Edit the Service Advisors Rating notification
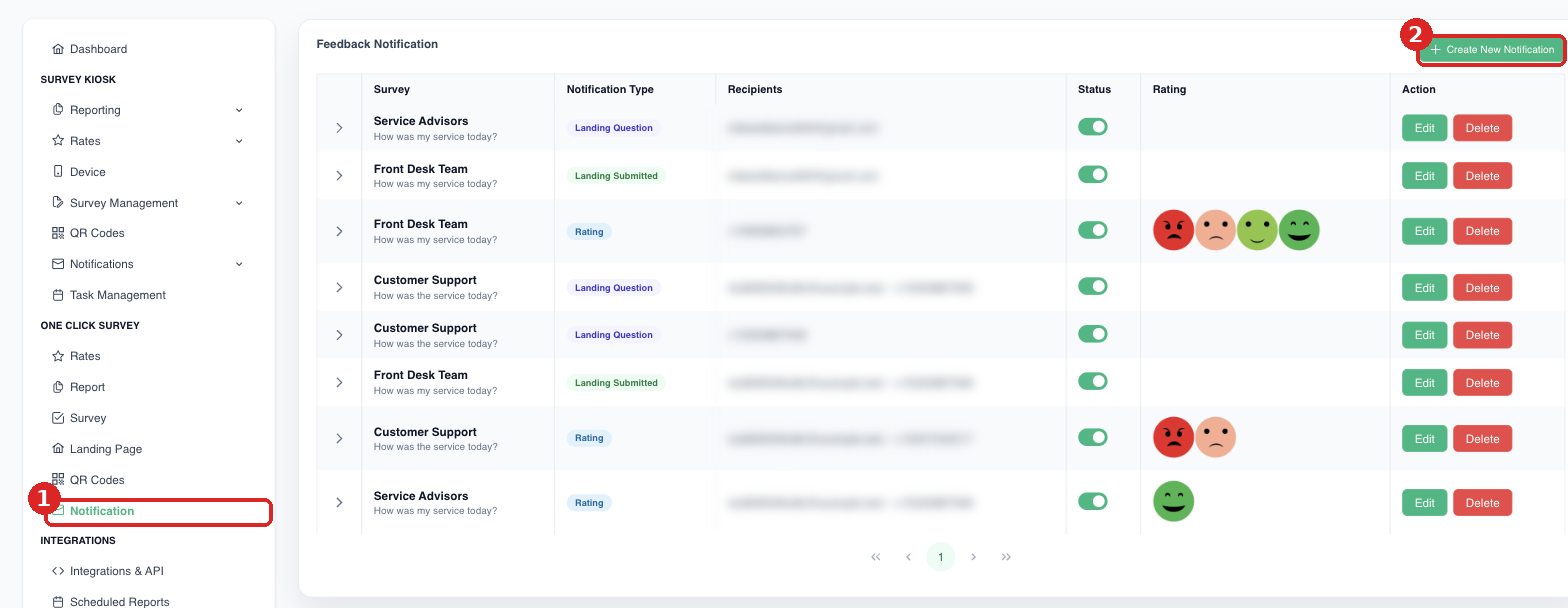1568x608 pixels. pyautogui.click(x=1424, y=502)
